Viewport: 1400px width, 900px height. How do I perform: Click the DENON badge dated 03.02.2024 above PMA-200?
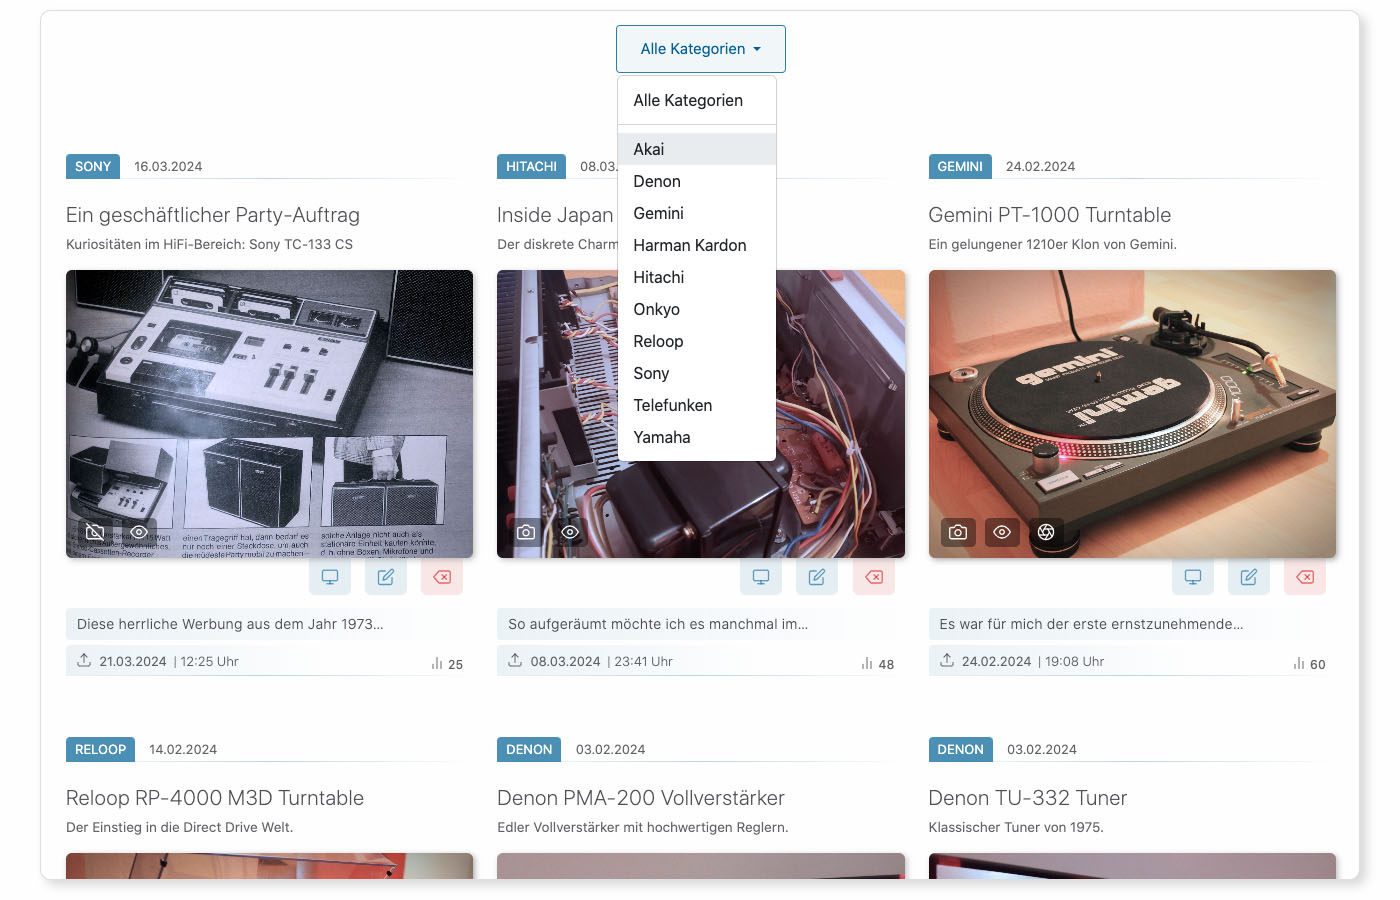pyautogui.click(x=529, y=749)
